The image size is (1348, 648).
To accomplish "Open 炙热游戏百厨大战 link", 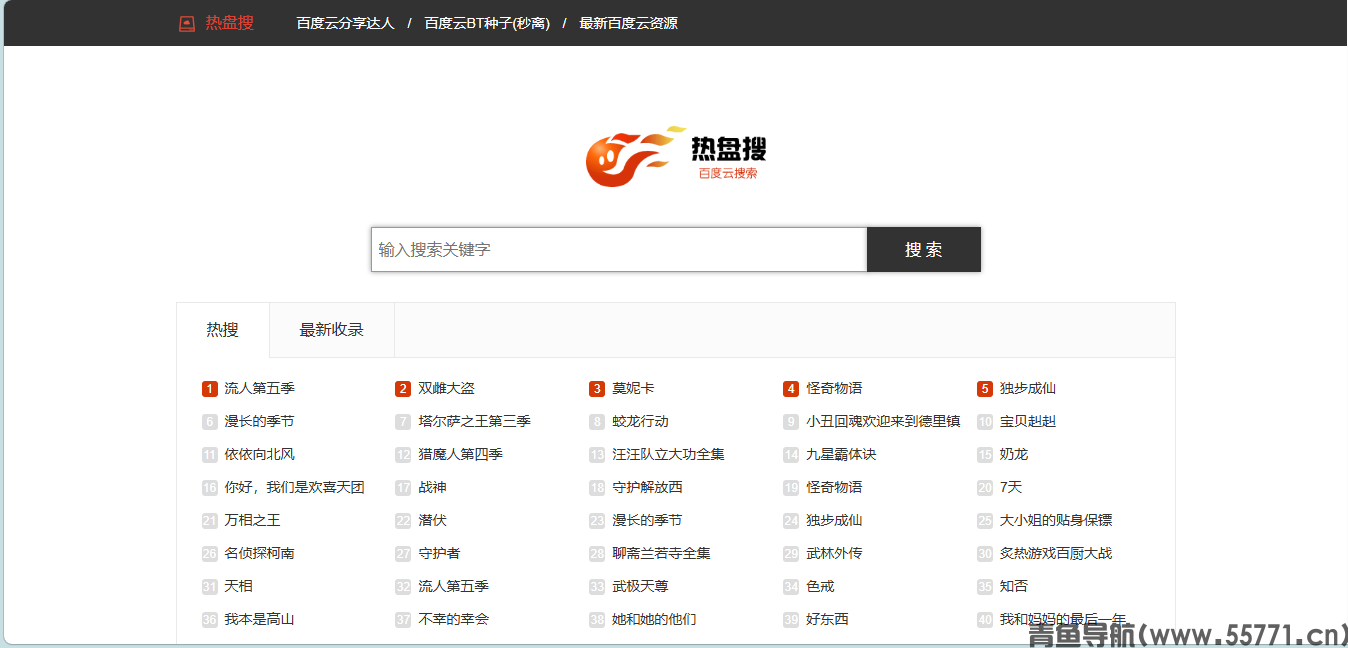I will pyautogui.click(x=1056, y=553).
